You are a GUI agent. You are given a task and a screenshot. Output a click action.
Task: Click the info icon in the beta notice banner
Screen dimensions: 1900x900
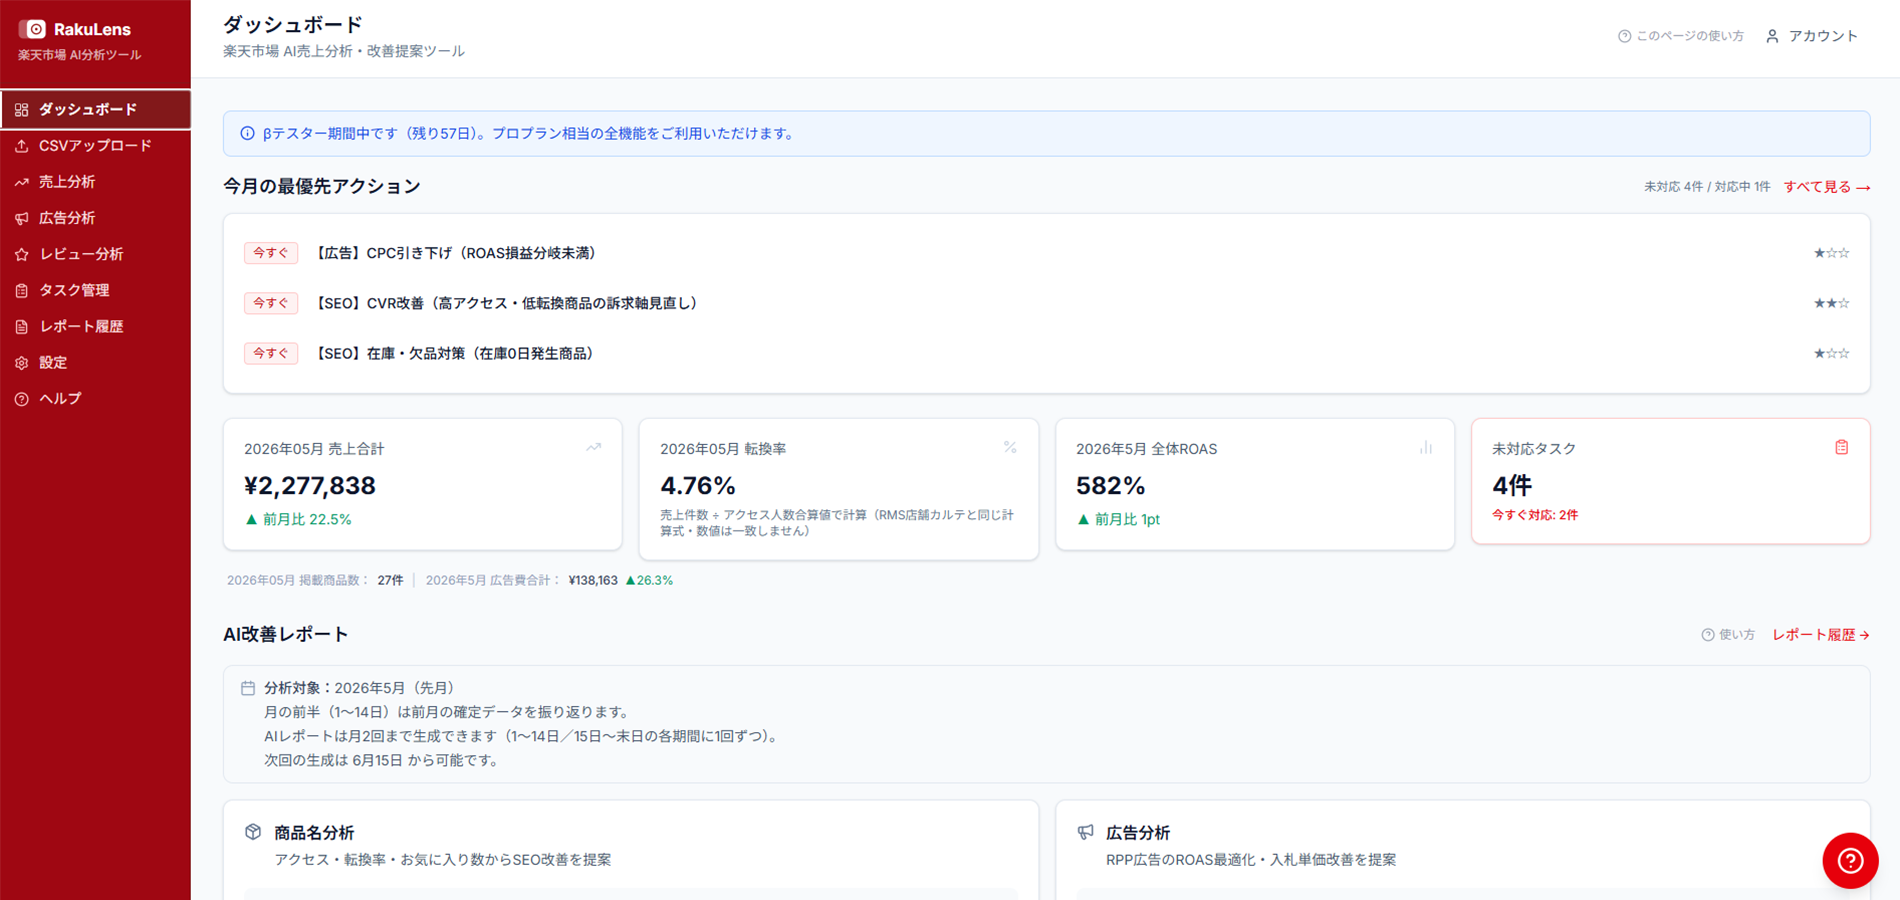[x=247, y=133]
